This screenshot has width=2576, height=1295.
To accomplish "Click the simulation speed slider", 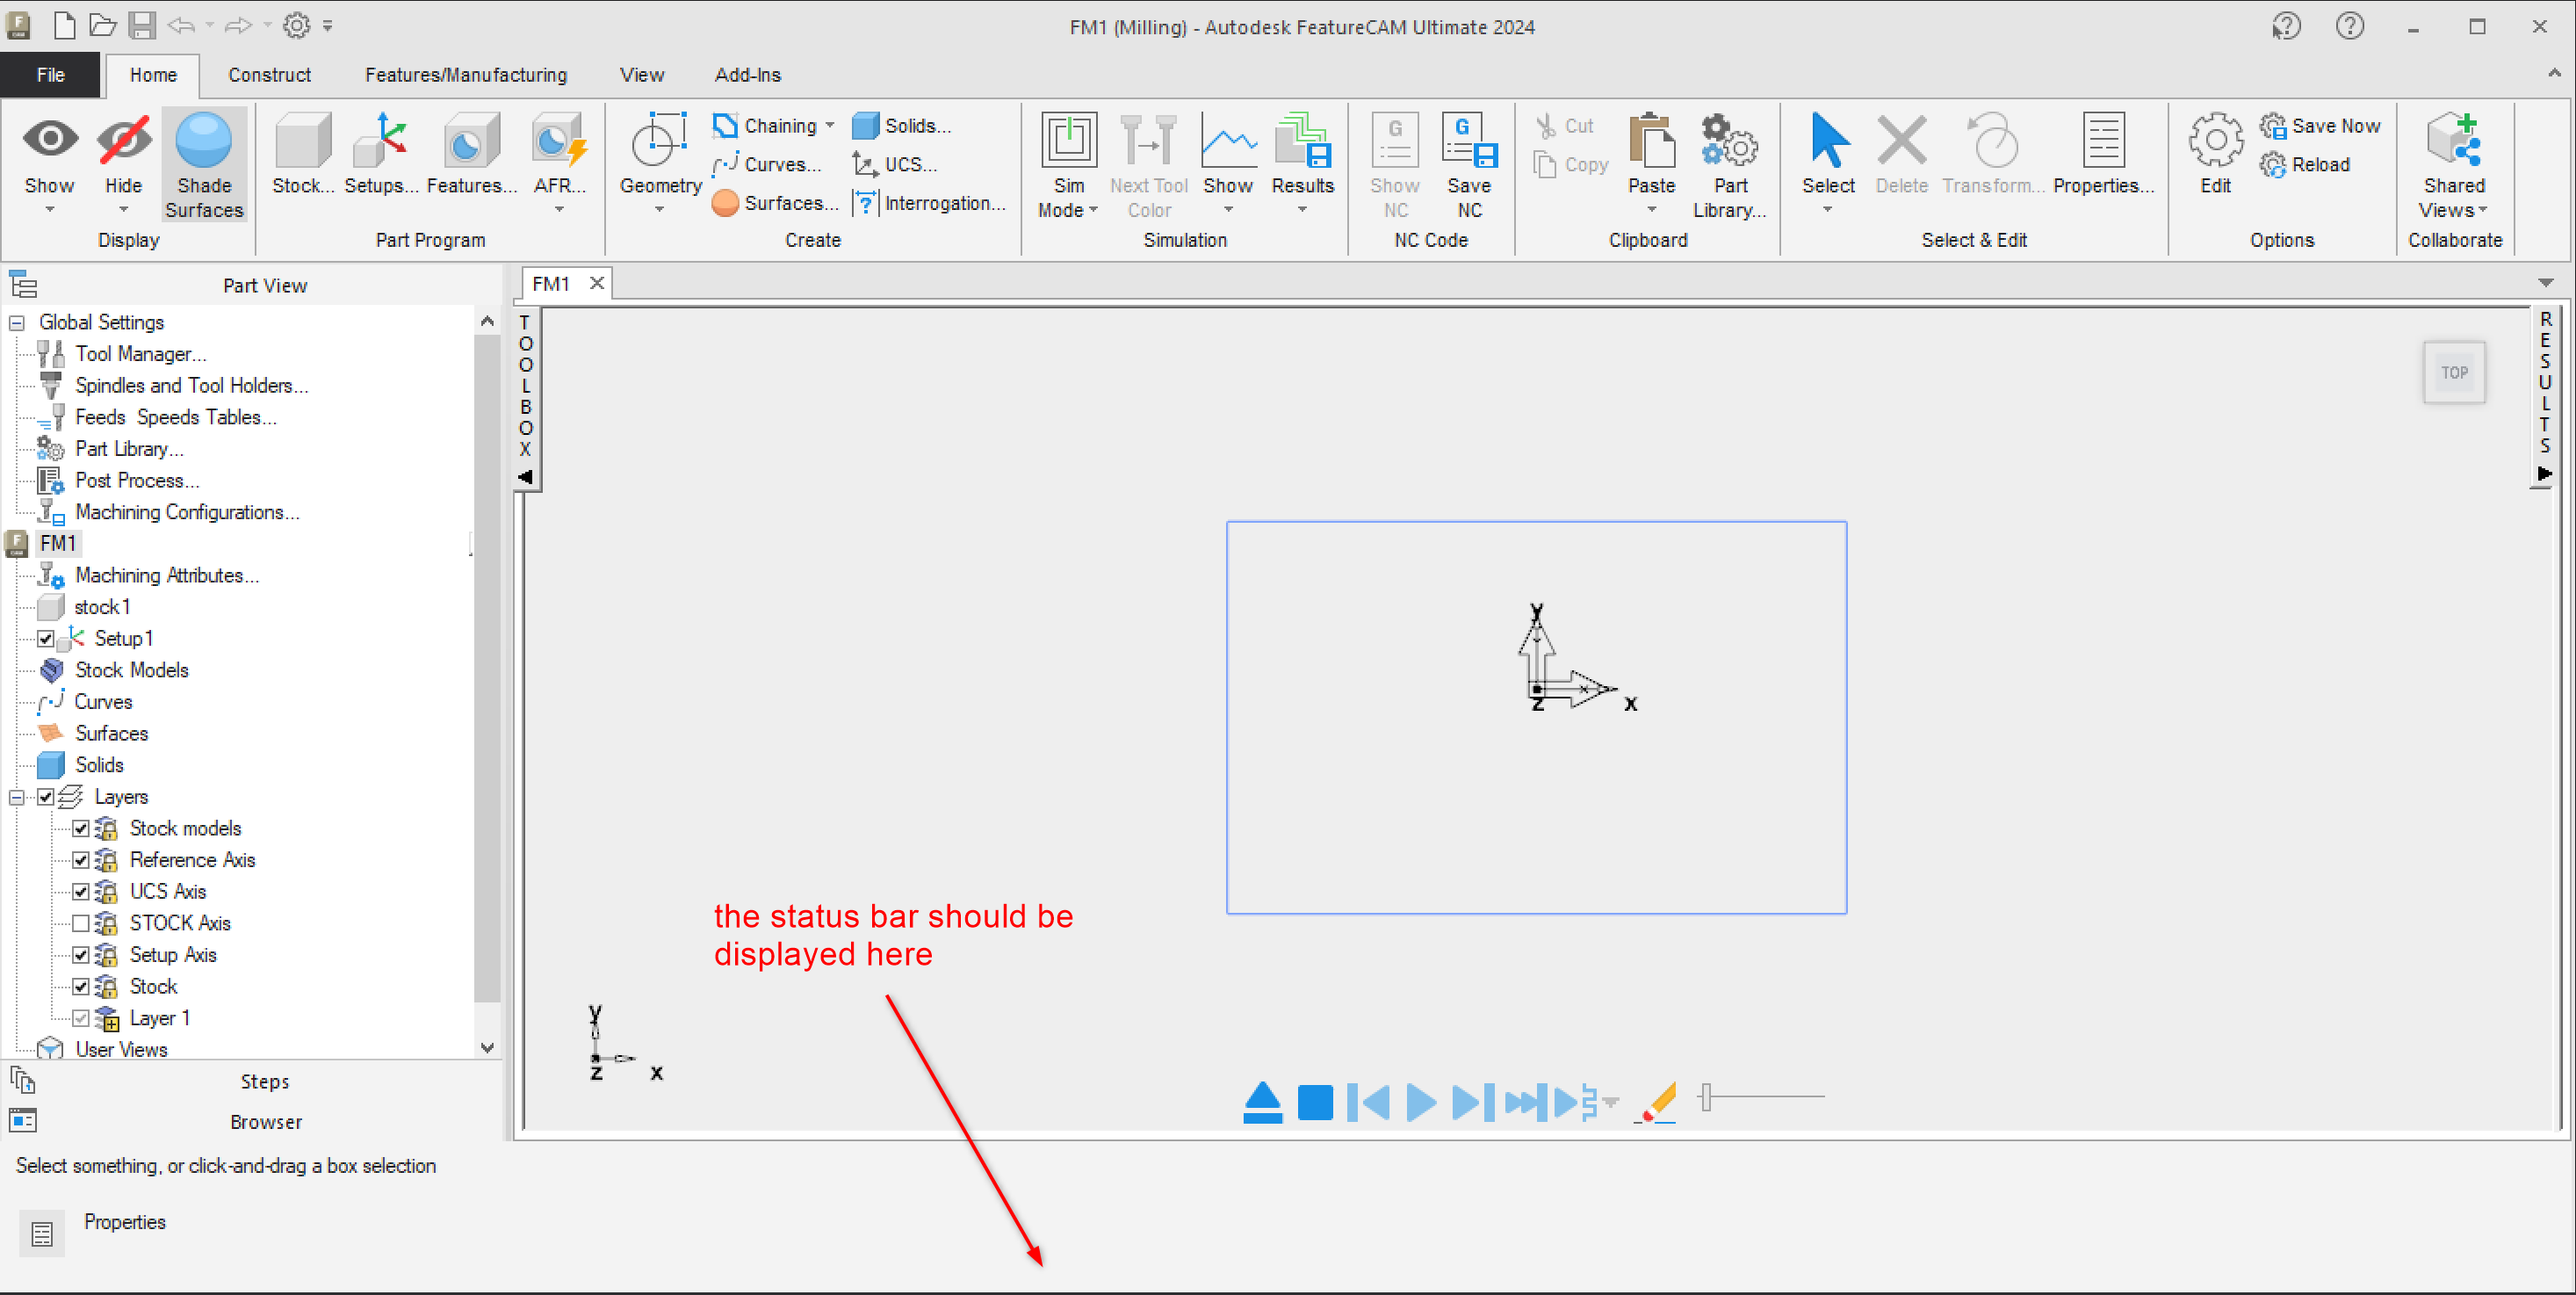I will (x=1707, y=1097).
